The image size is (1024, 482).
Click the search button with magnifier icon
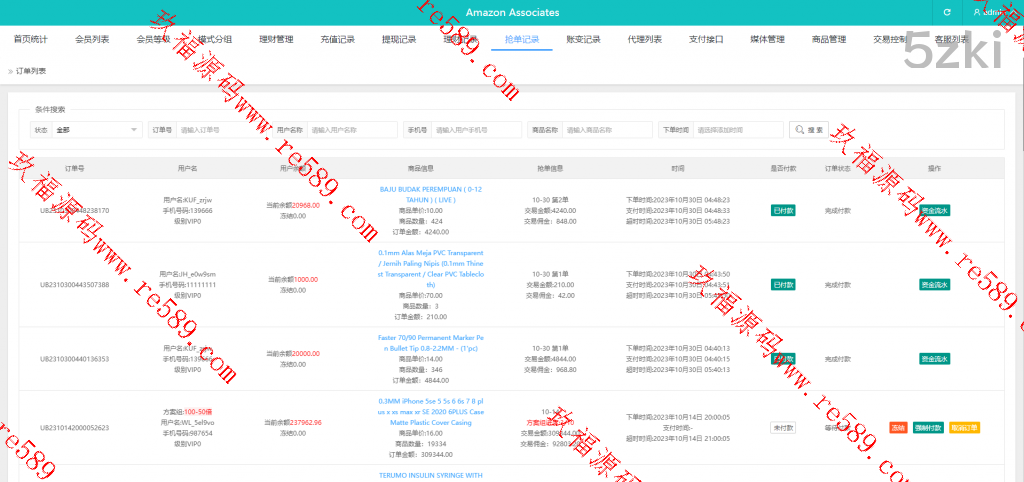[810, 130]
